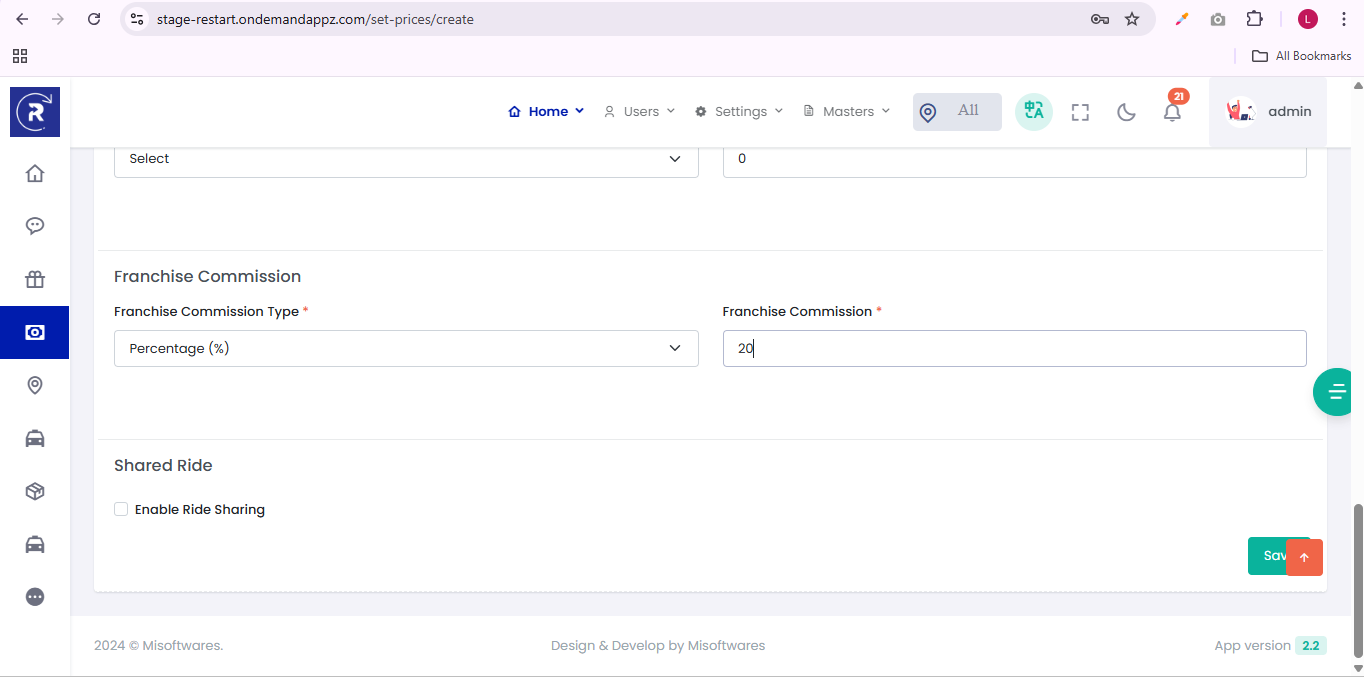The width and height of the screenshot is (1364, 677).
Task: Open Franchise Commission Type dropdown
Action: point(406,348)
